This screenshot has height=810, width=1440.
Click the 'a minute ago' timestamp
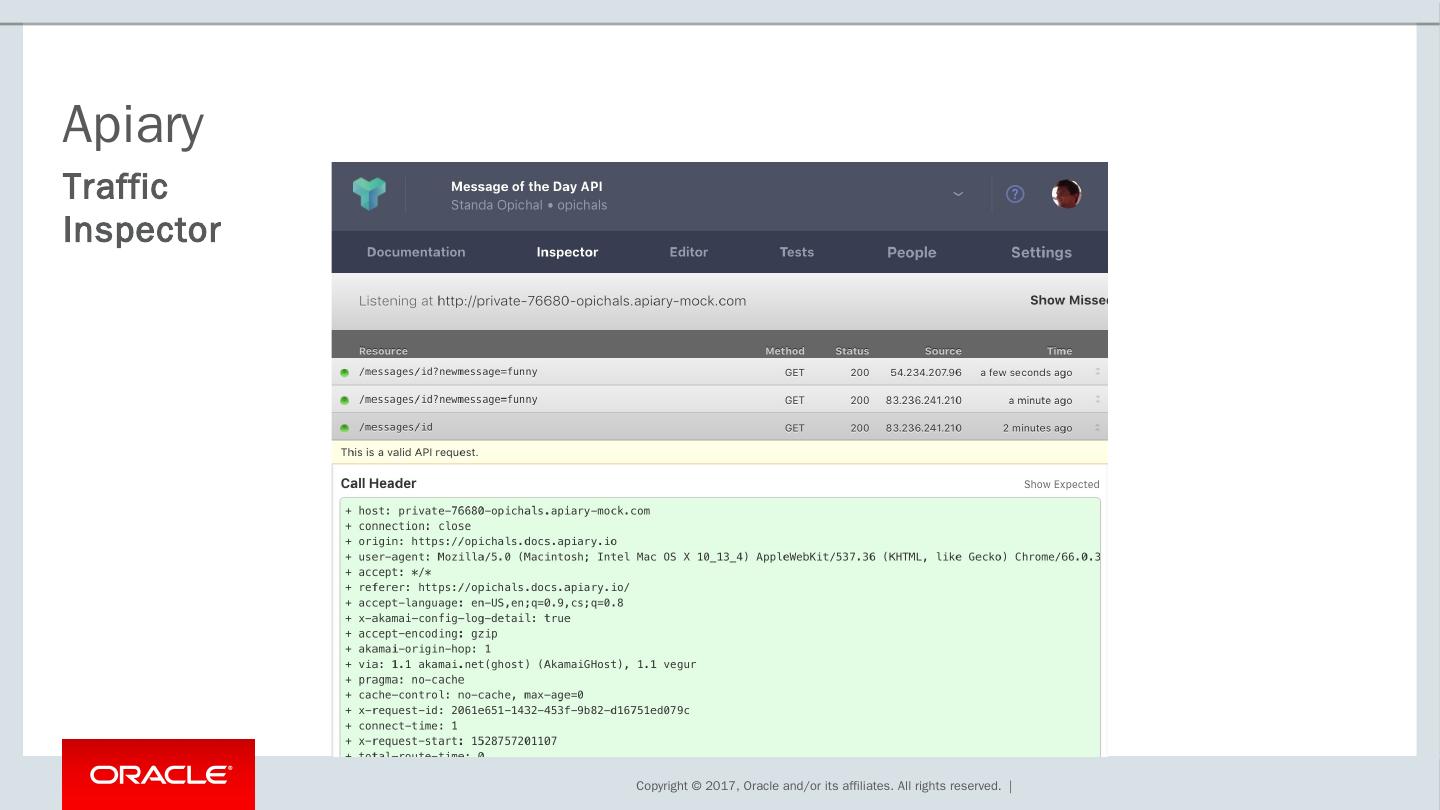1040,401
